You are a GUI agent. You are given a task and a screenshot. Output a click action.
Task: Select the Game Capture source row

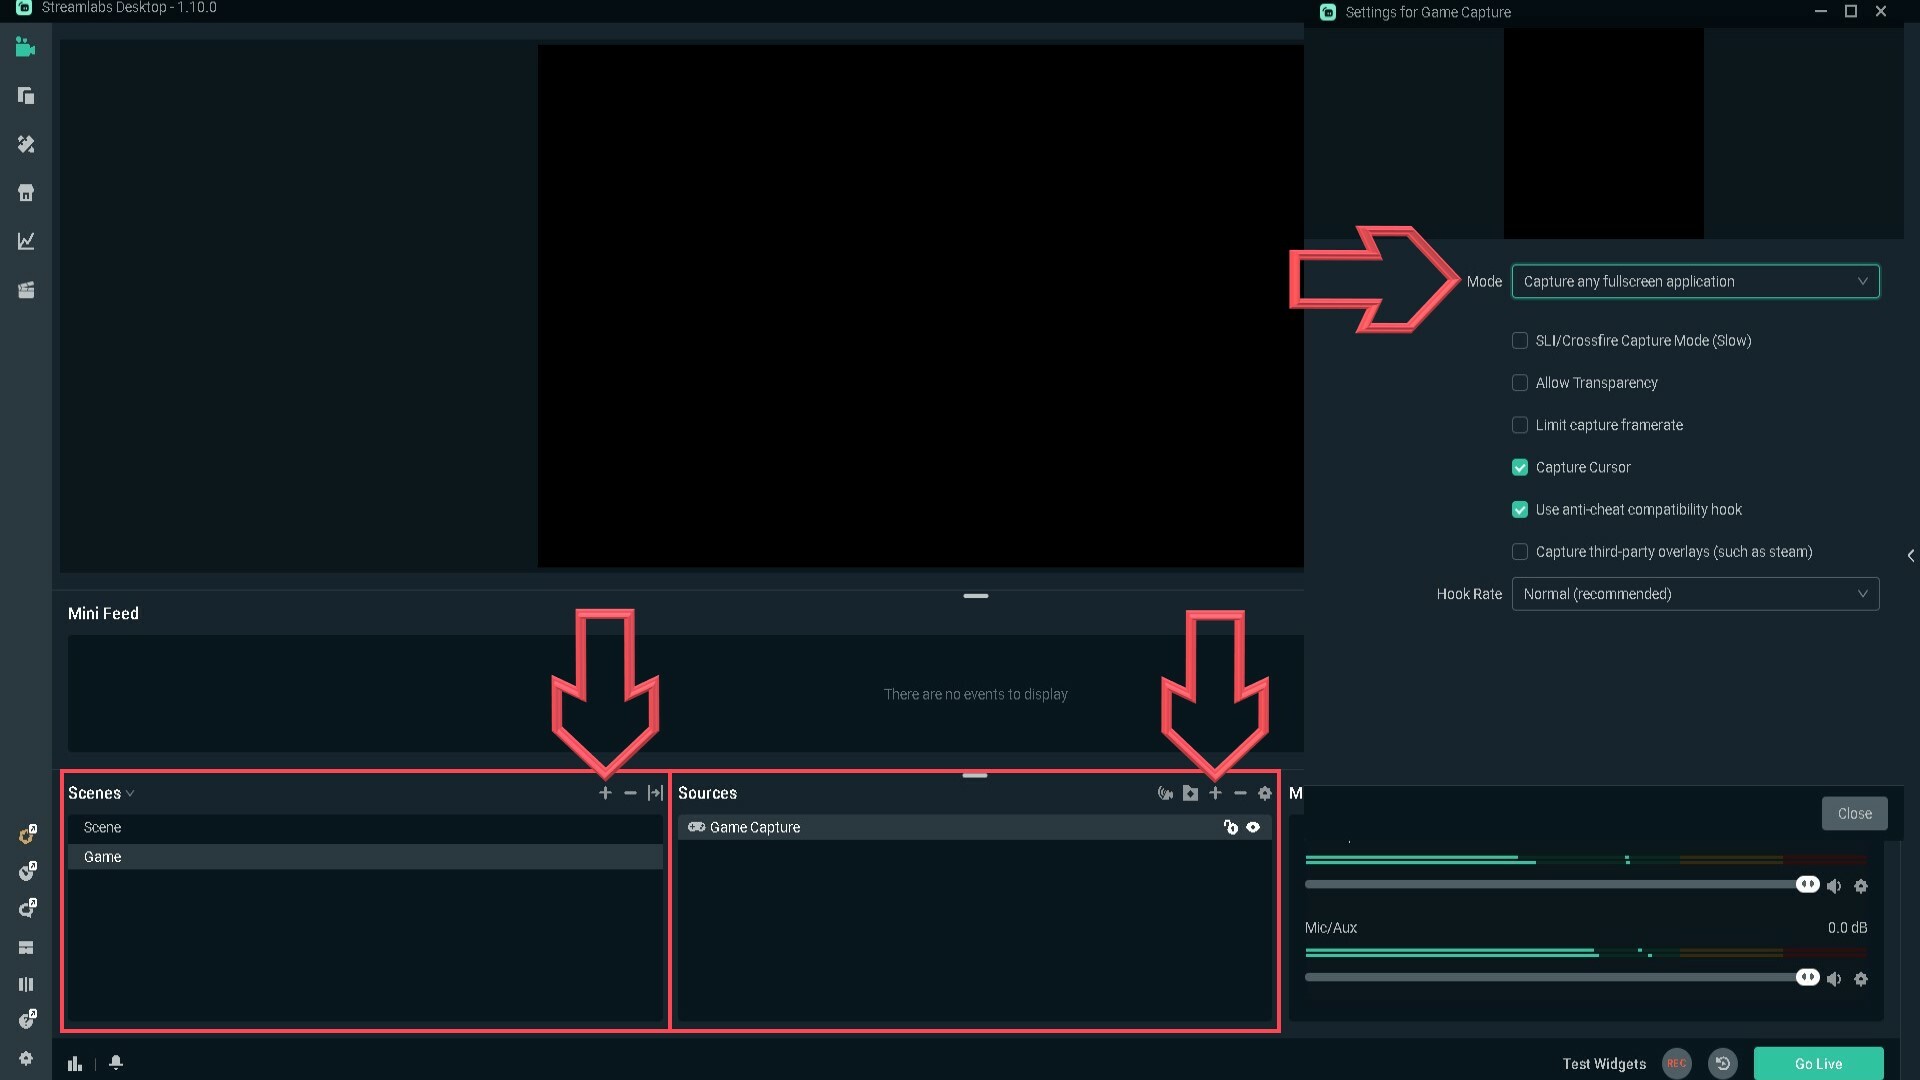point(974,827)
